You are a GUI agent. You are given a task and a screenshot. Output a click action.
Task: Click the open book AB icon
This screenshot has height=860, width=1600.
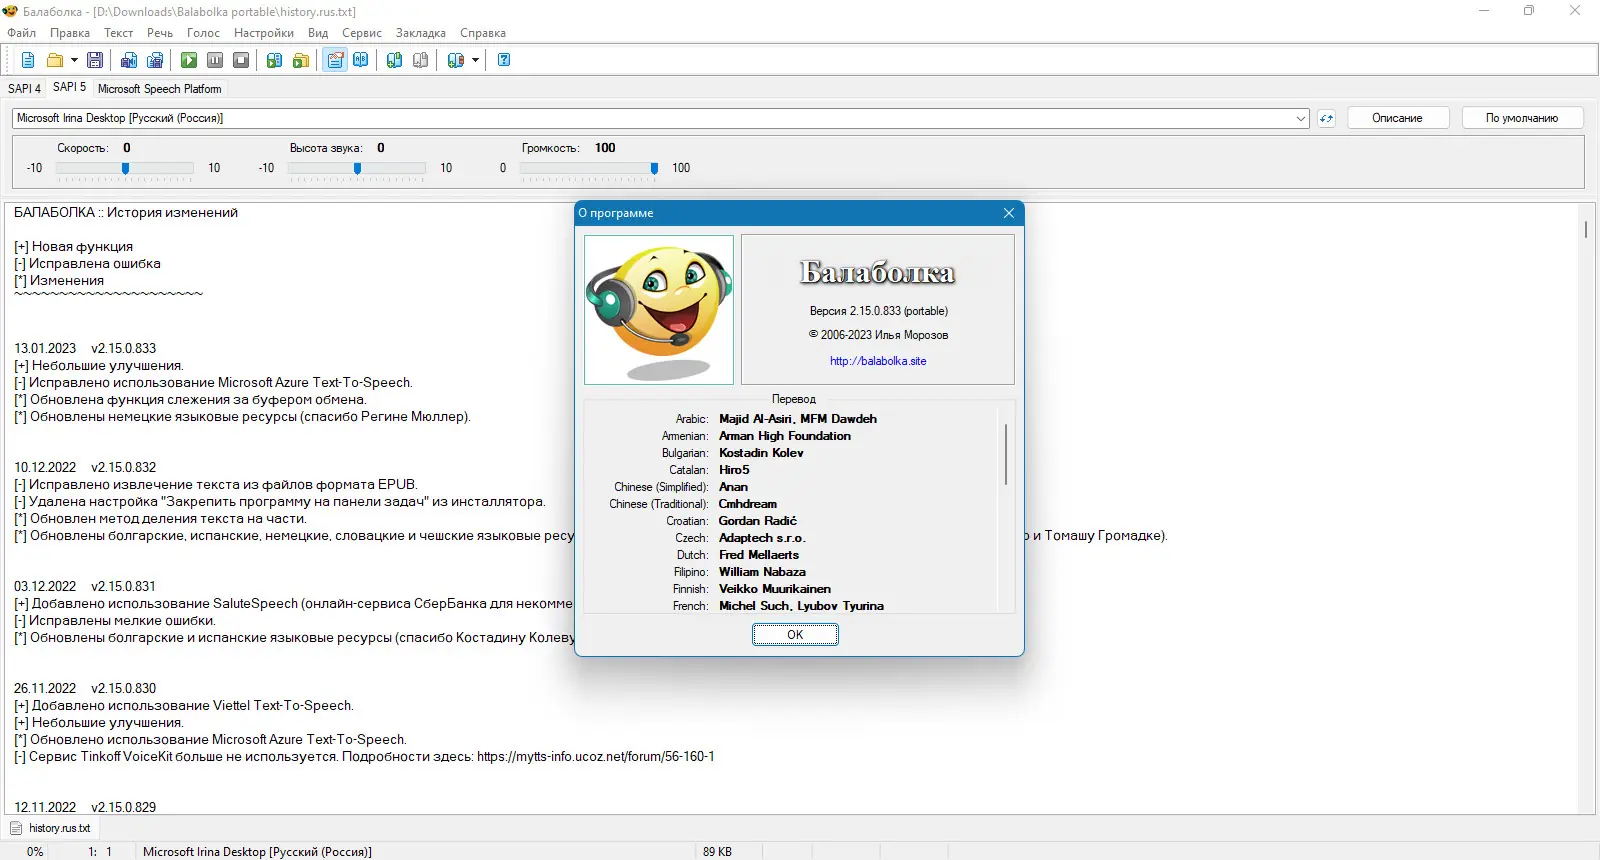[361, 60]
